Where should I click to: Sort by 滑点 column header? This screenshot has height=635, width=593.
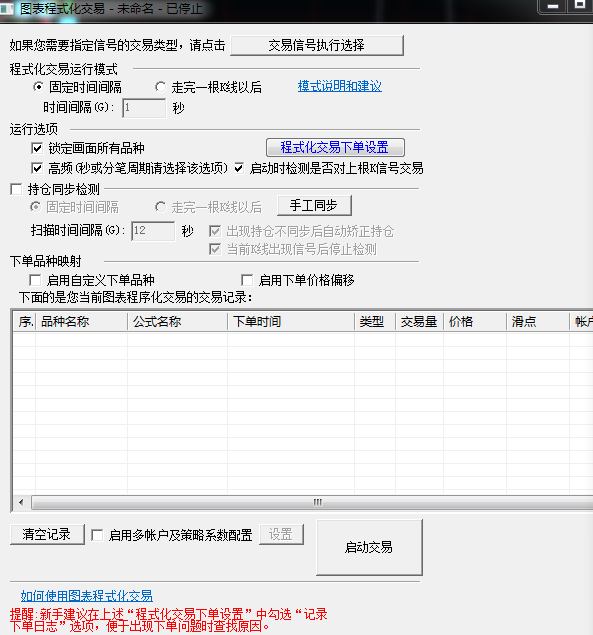click(538, 322)
